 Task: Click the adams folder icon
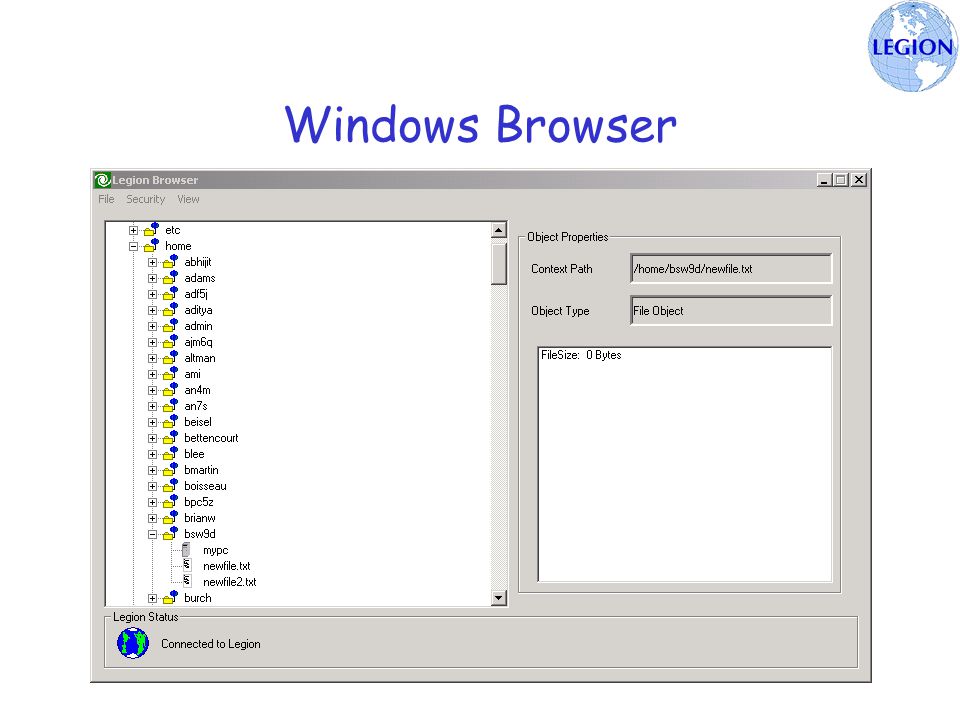[170, 277]
